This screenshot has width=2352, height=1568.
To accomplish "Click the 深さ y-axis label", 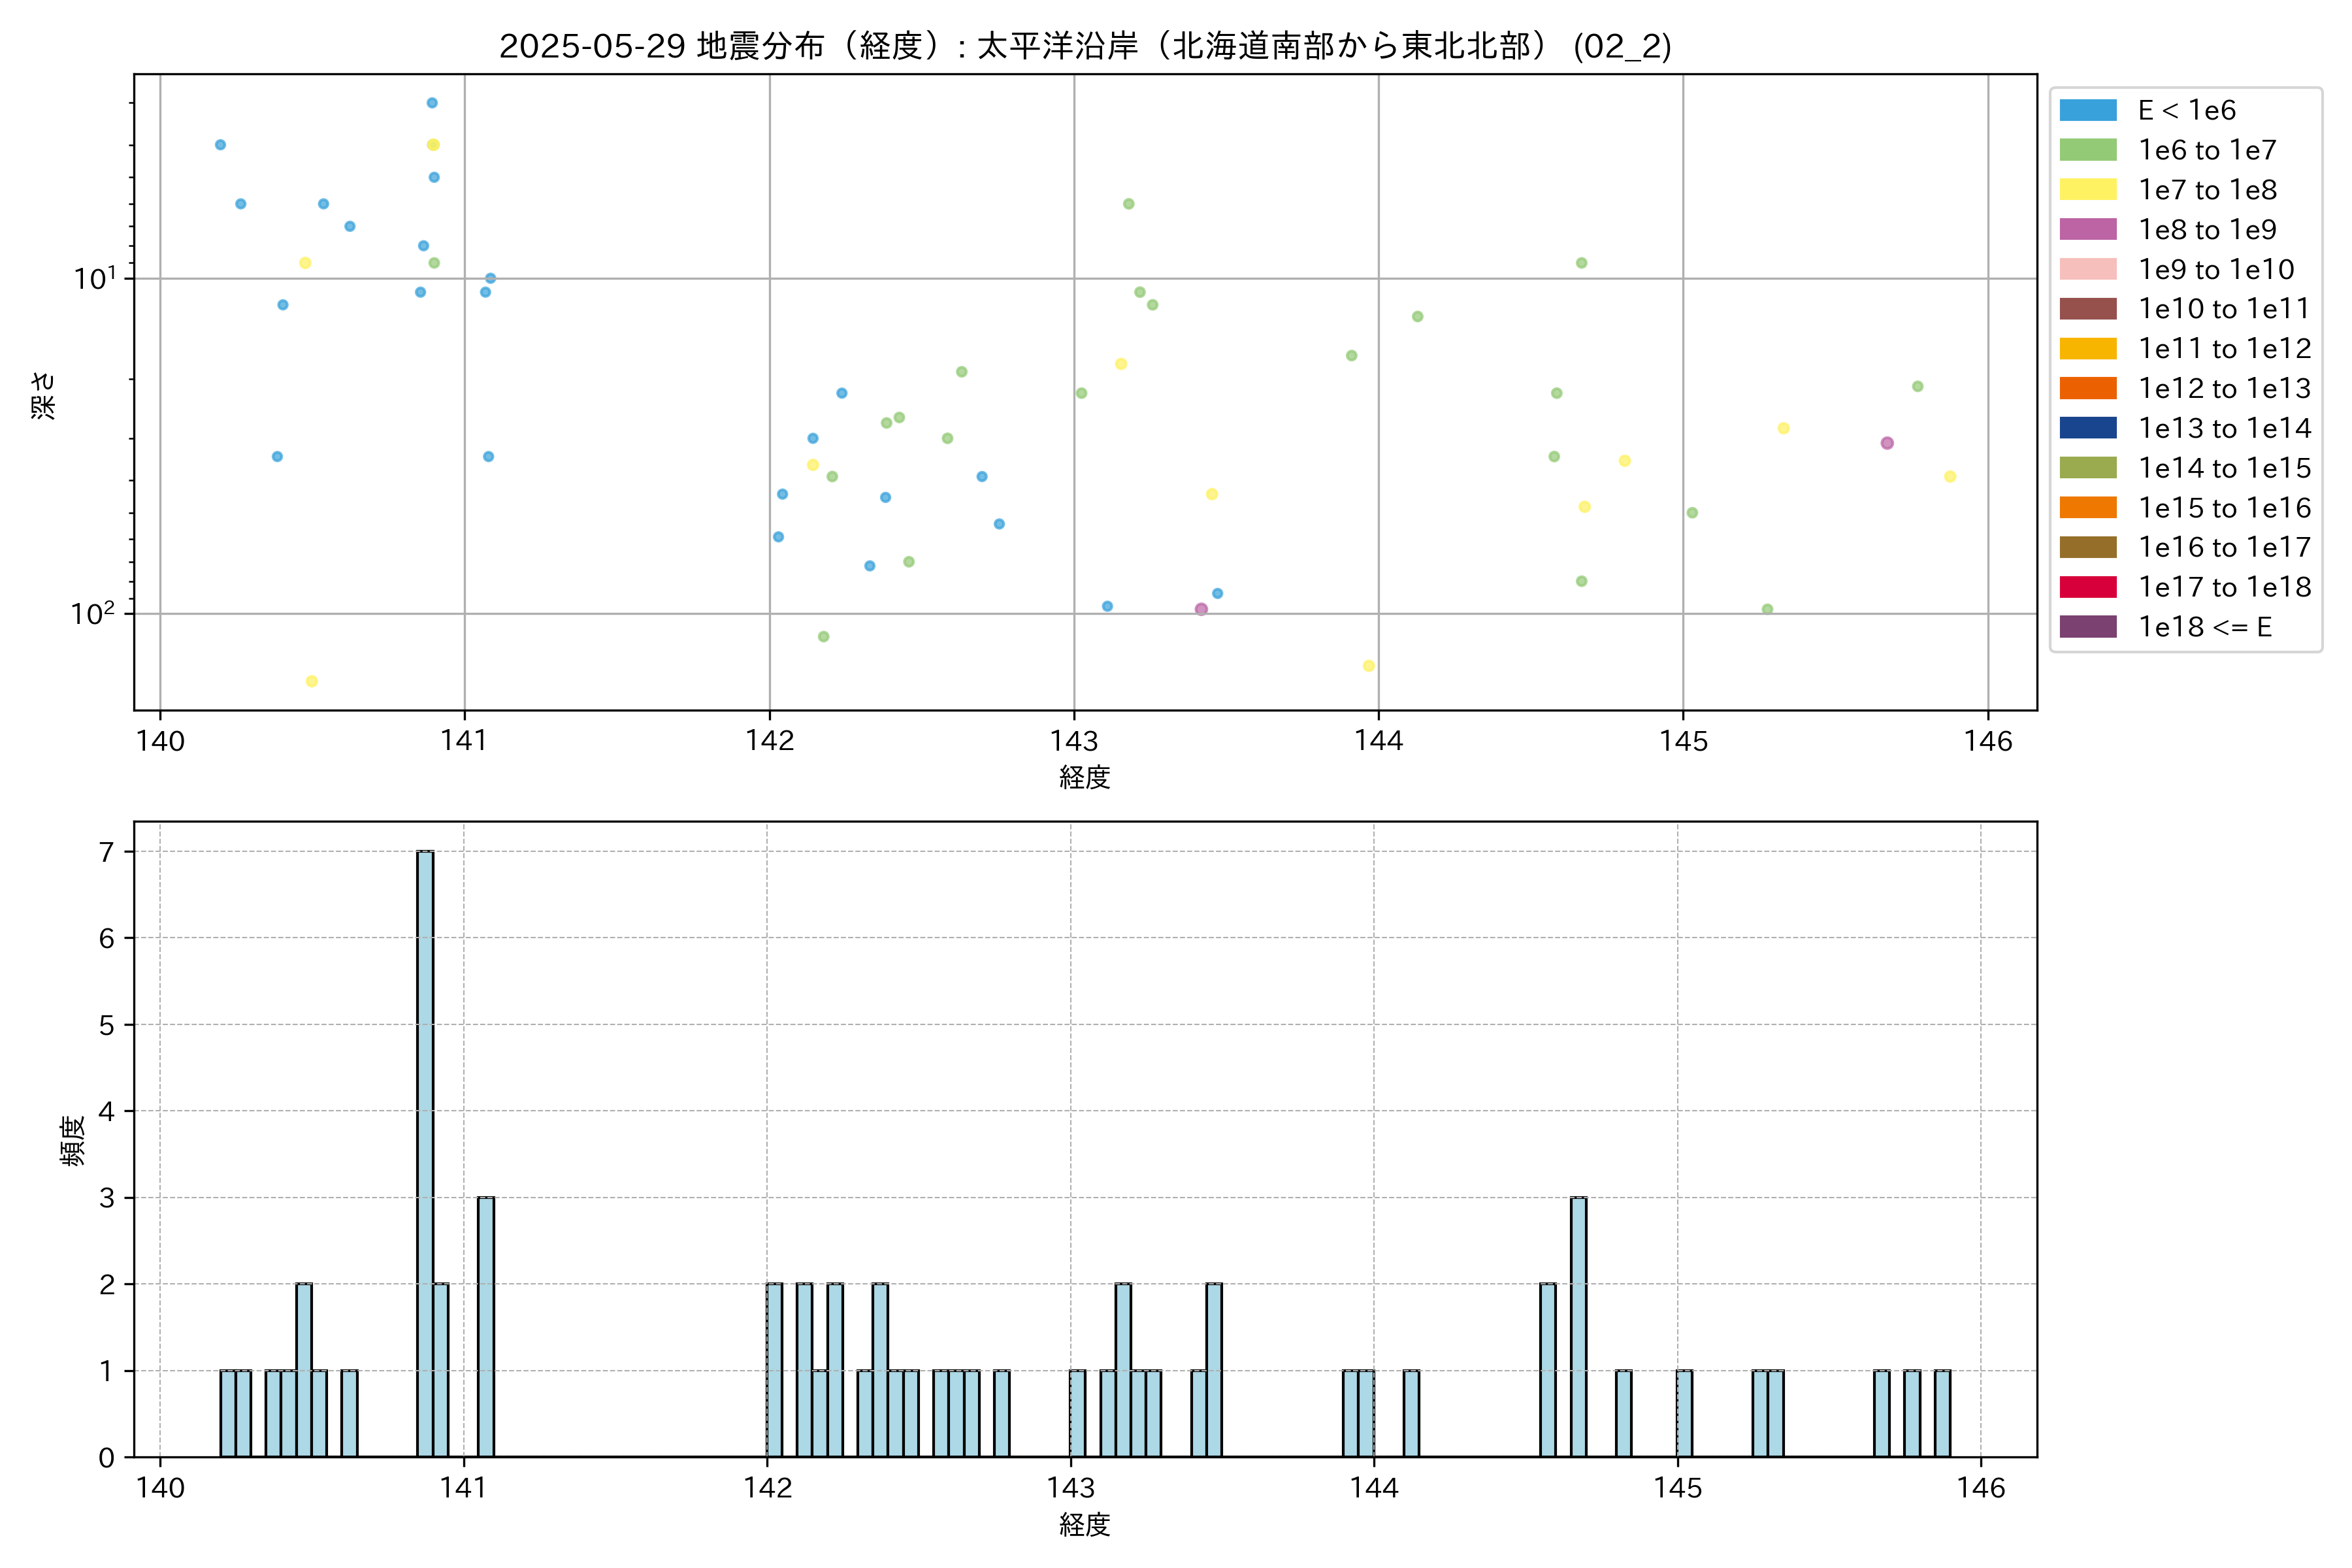I will point(44,395).
